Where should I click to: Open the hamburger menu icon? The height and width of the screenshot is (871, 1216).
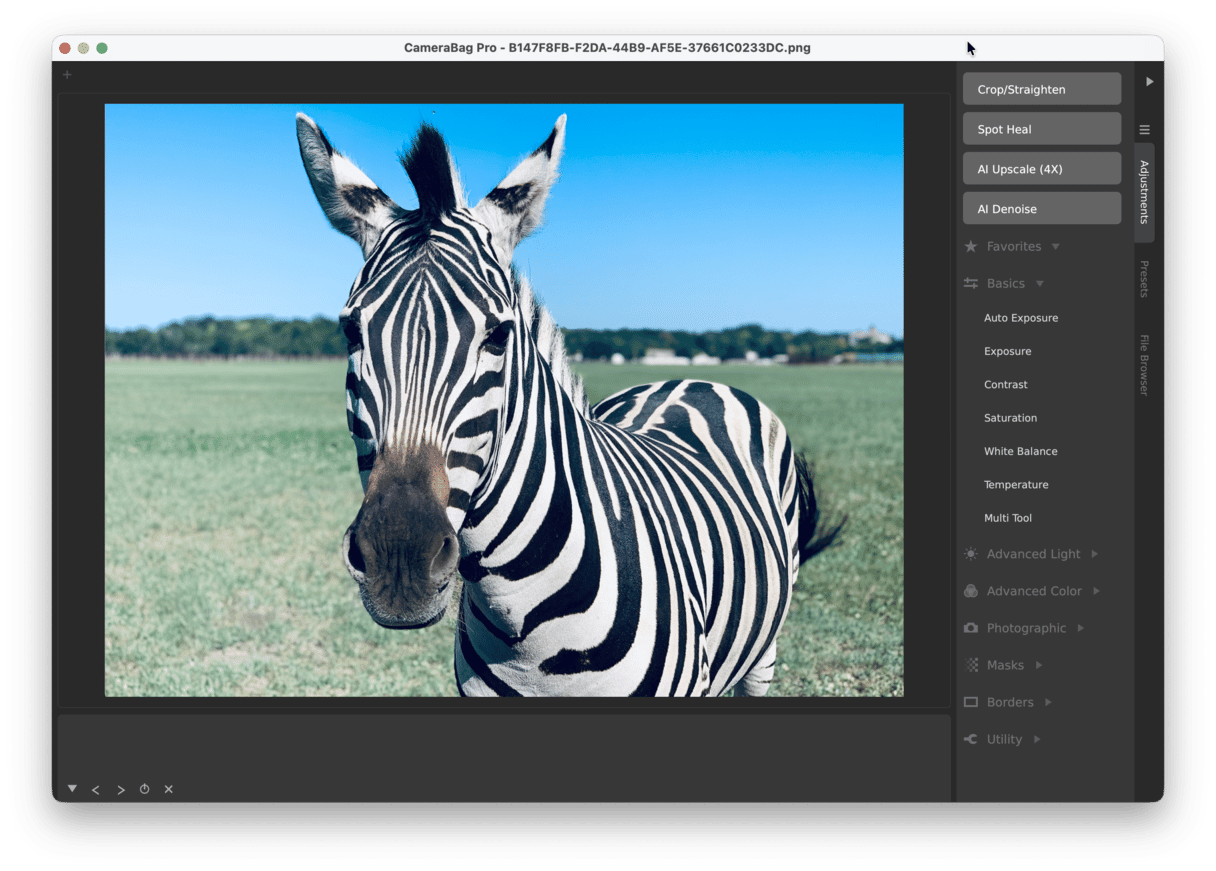[x=1145, y=130]
